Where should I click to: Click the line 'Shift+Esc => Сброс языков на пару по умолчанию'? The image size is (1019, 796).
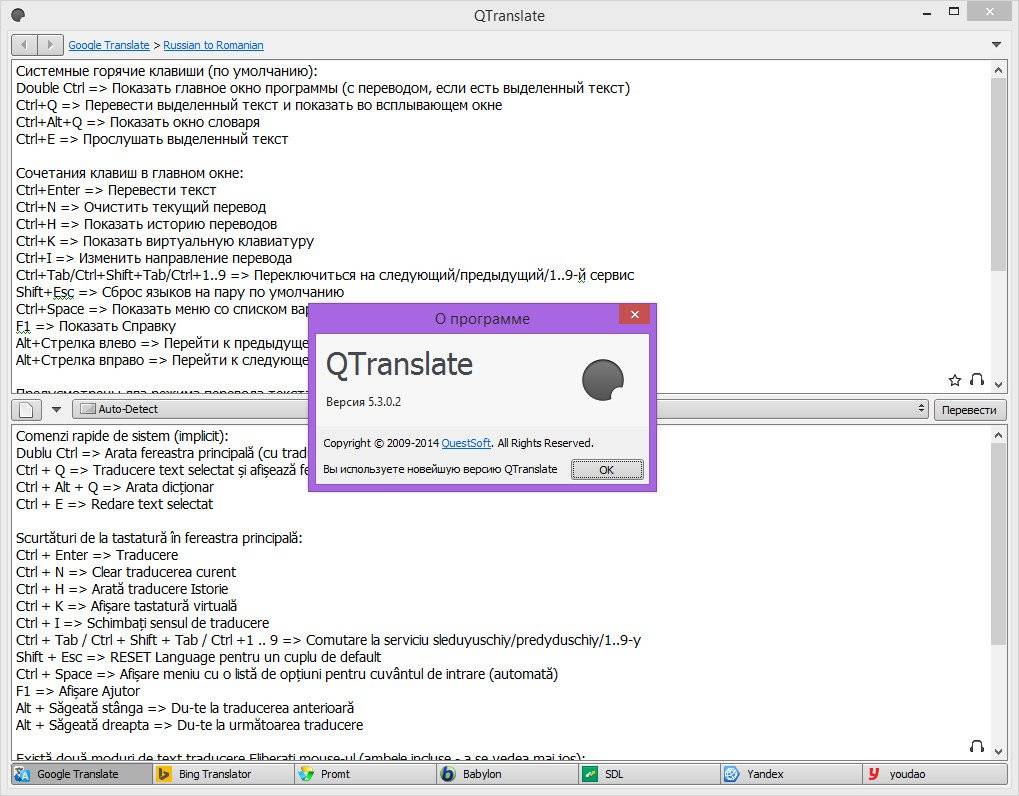click(x=180, y=292)
